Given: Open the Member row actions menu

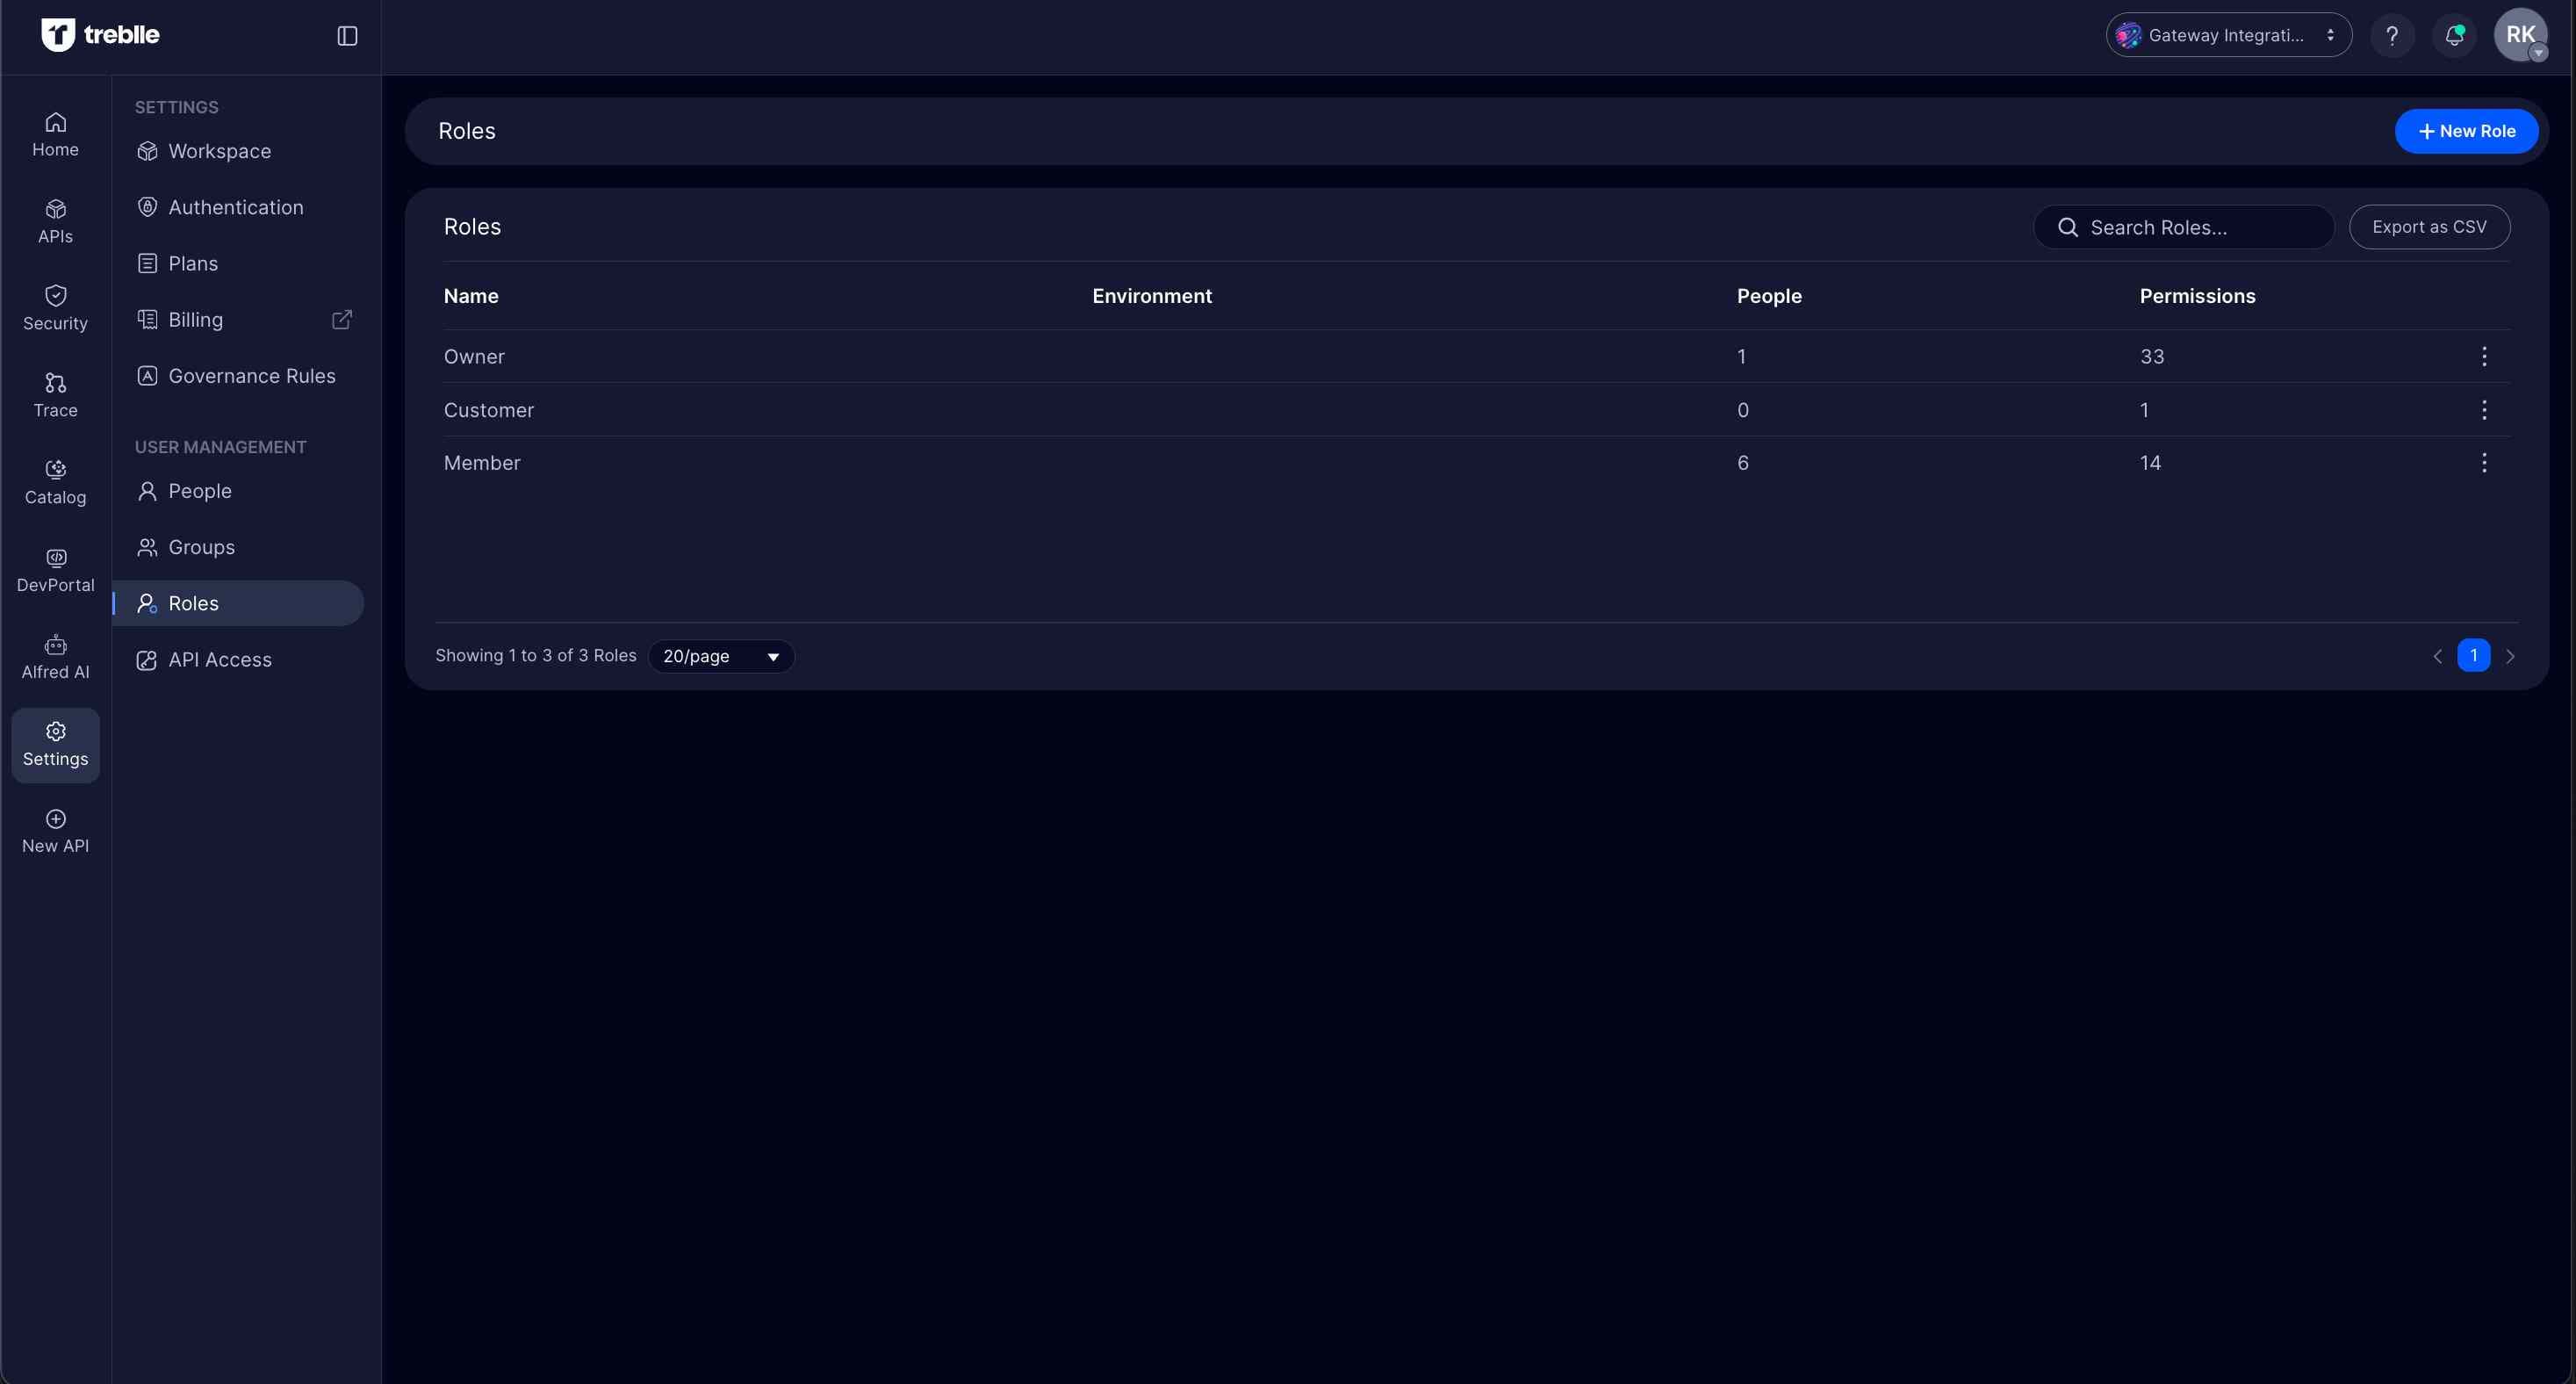Looking at the screenshot, I should point(2484,463).
